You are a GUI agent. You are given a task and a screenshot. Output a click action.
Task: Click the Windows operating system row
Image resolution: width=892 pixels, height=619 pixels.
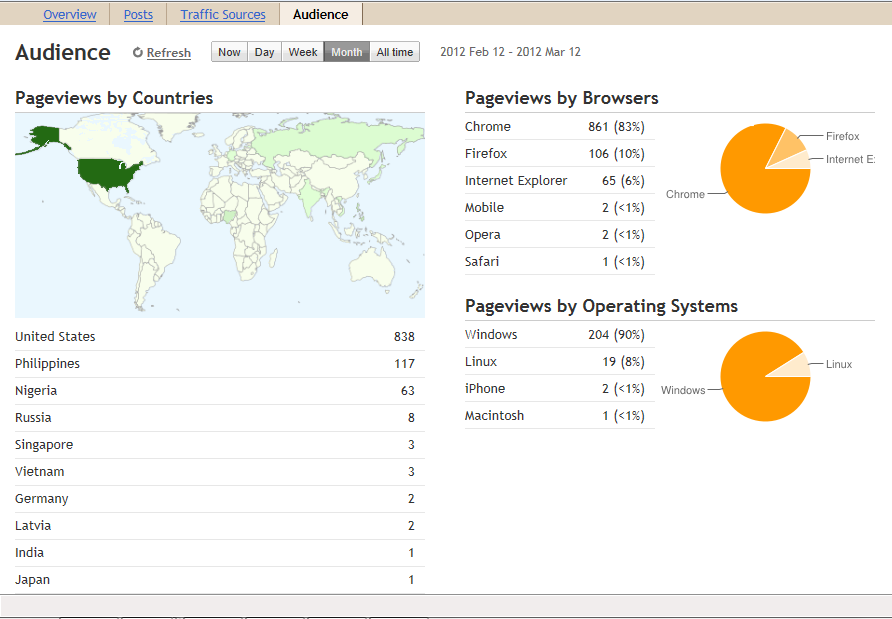click(x=560, y=335)
